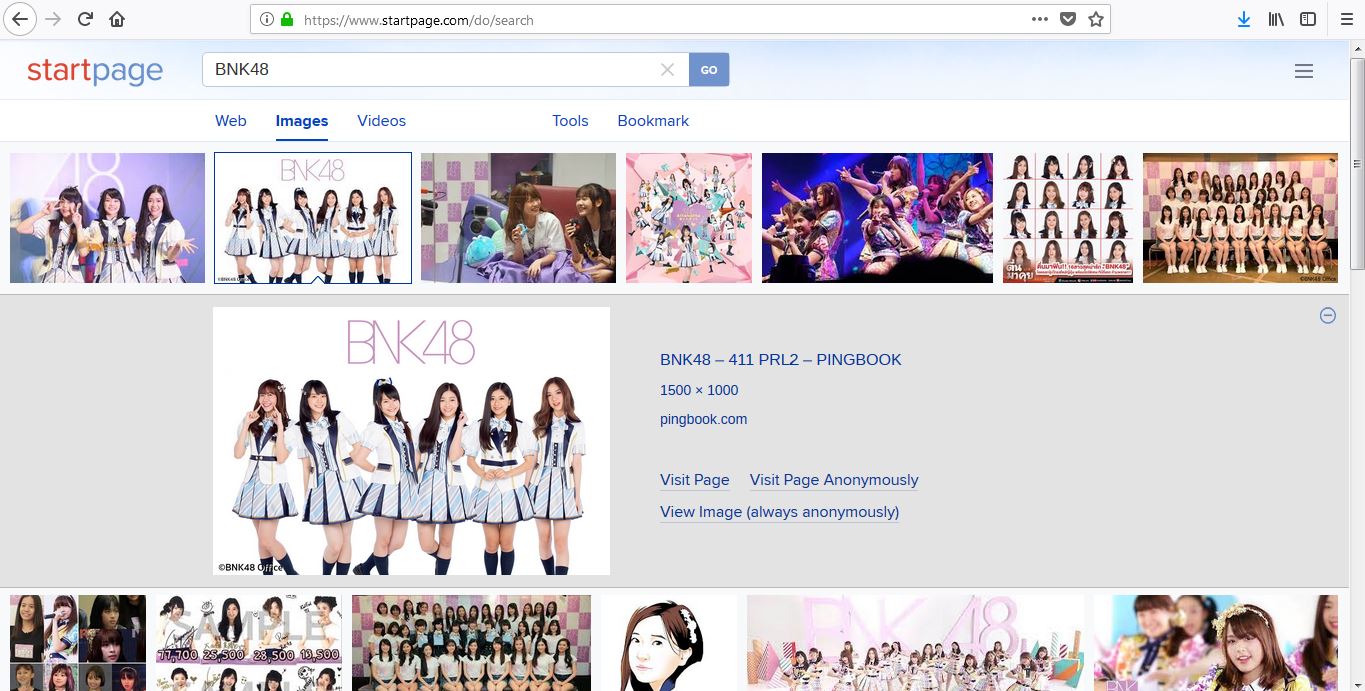Clear the BNK48 search query
This screenshot has height=691, width=1365.
tap(667, 69)
